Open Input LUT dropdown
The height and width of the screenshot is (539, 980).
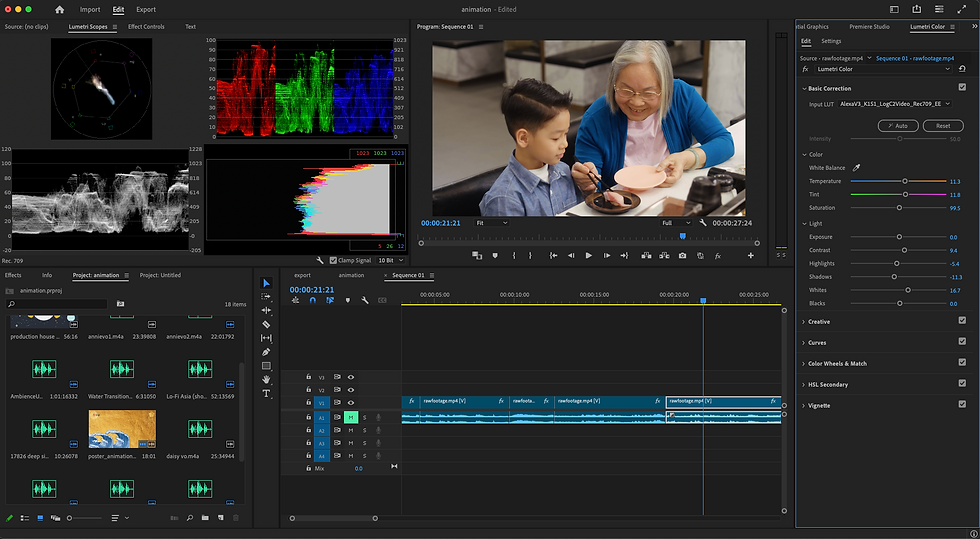coord(894,104)
